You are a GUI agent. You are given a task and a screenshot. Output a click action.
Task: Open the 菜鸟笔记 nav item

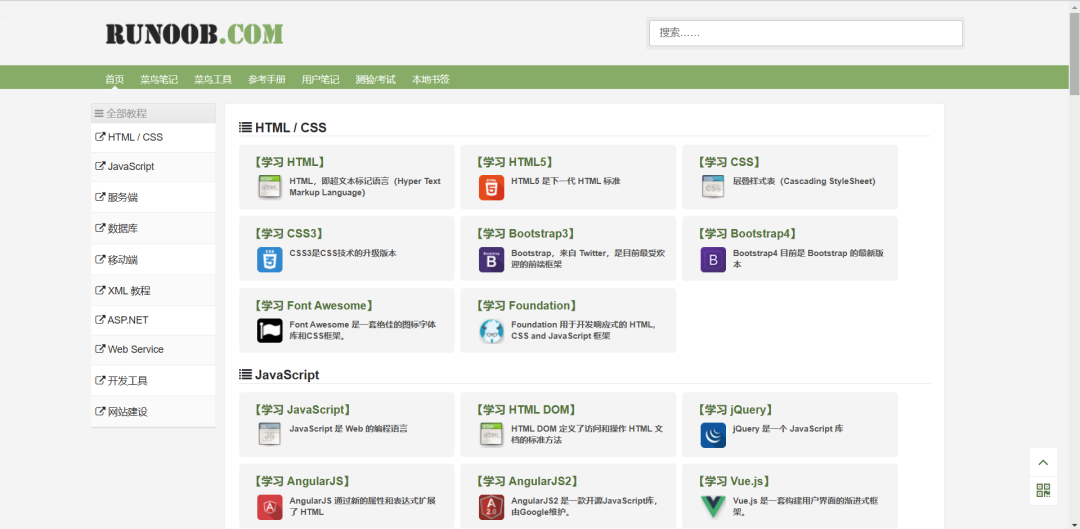click(x=159, y=79)
